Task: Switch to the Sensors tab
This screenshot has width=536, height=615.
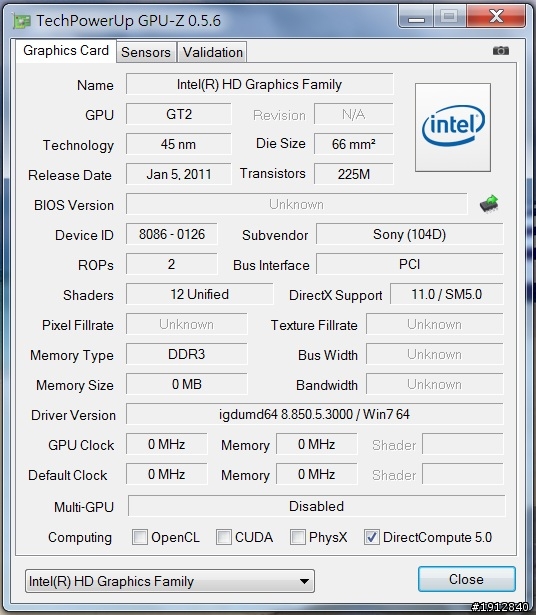Action: (x=146, y=52)
